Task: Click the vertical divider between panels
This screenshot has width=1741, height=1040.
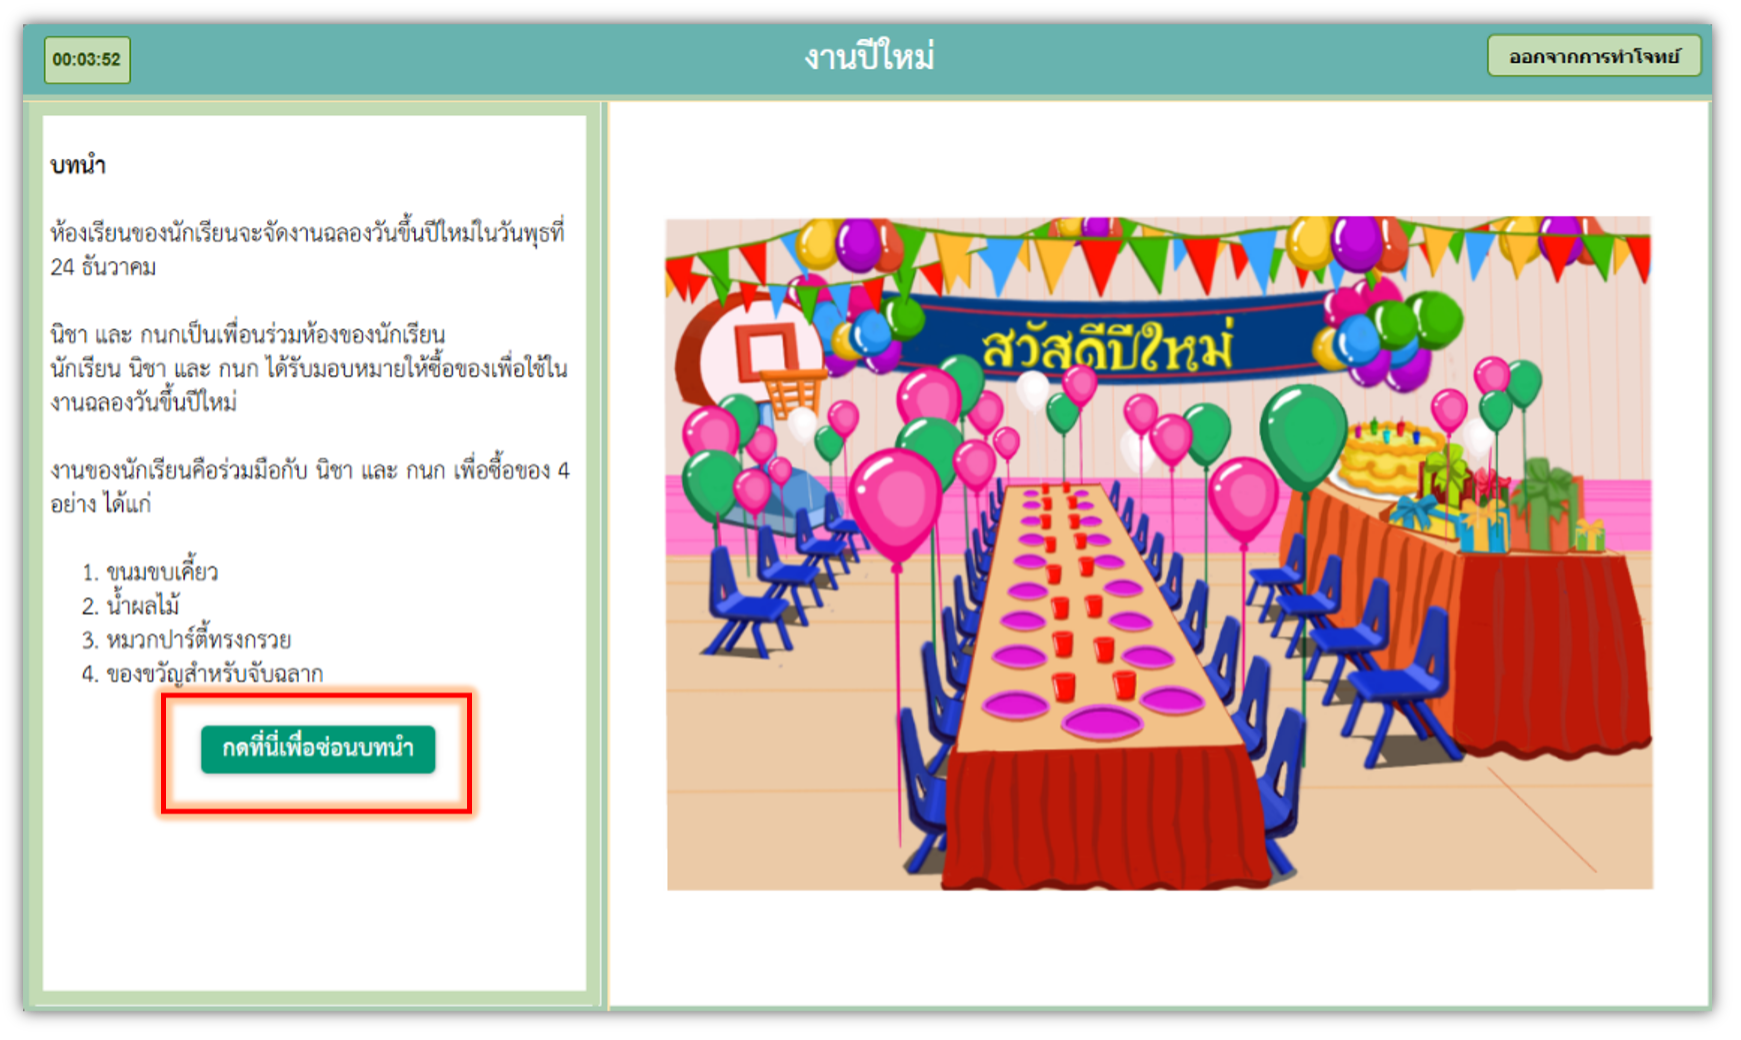Action: (x=604, y=553)
